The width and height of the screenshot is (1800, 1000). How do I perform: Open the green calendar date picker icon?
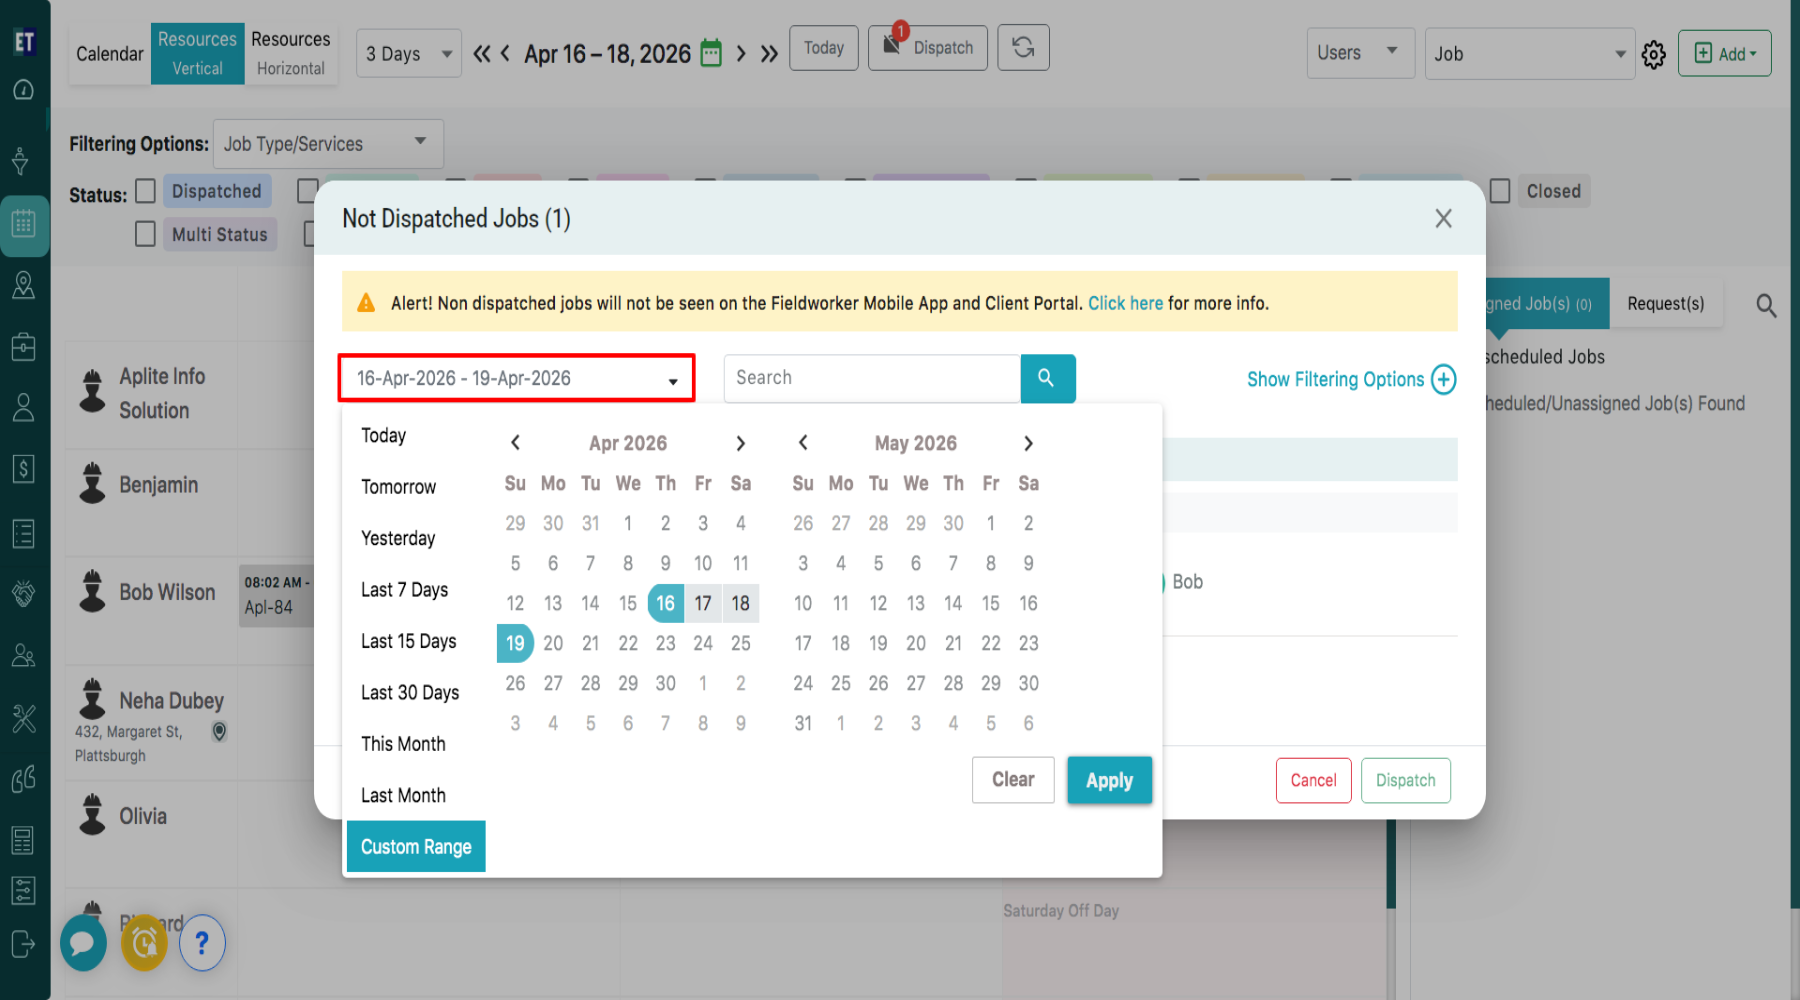[711, 54]
